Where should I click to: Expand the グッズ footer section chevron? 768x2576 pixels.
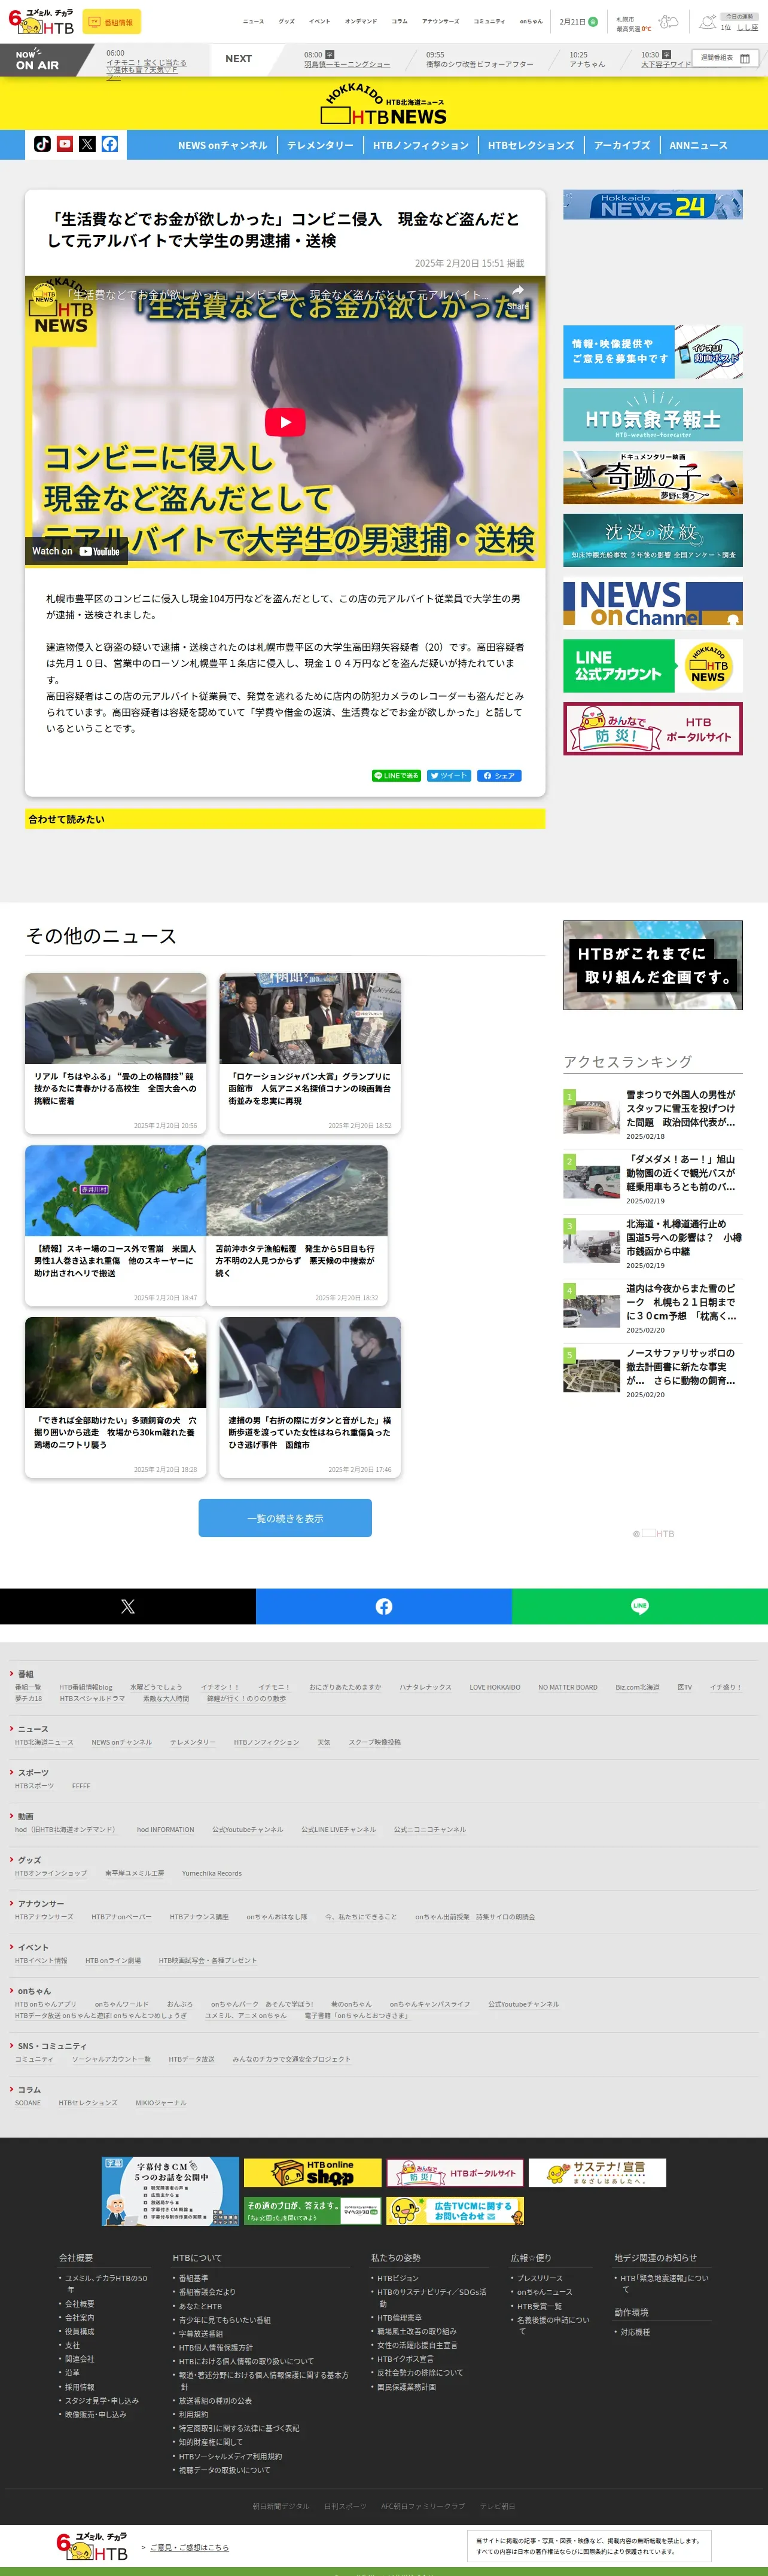[12, 1859]
